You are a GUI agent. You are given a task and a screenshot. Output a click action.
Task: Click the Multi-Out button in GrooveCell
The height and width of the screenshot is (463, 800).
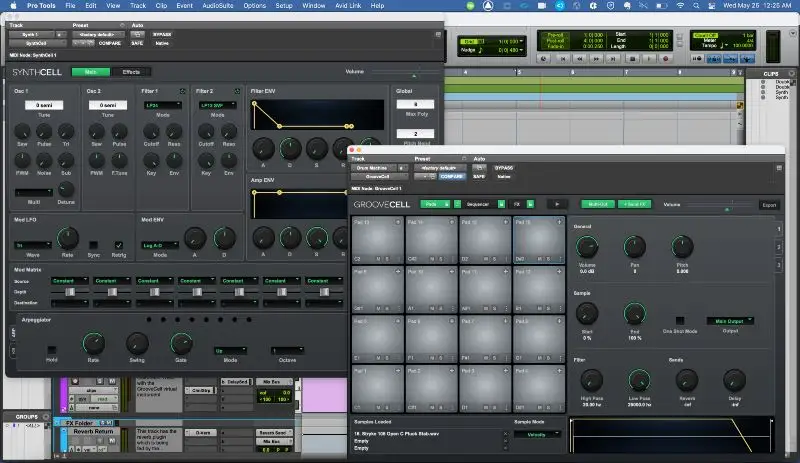(596, 204)
